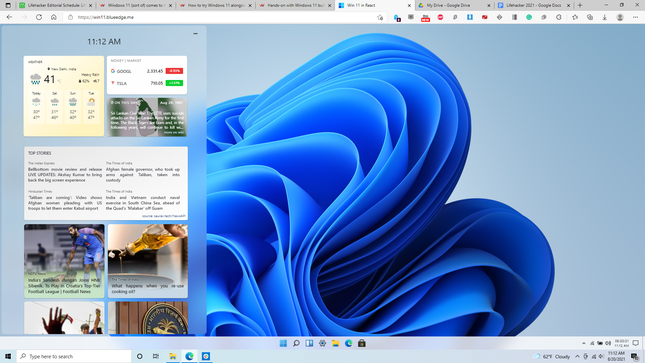Open the Weather widget for New Delhi
The width and height of the screenshot is (645, 363).
click(64, 96)
